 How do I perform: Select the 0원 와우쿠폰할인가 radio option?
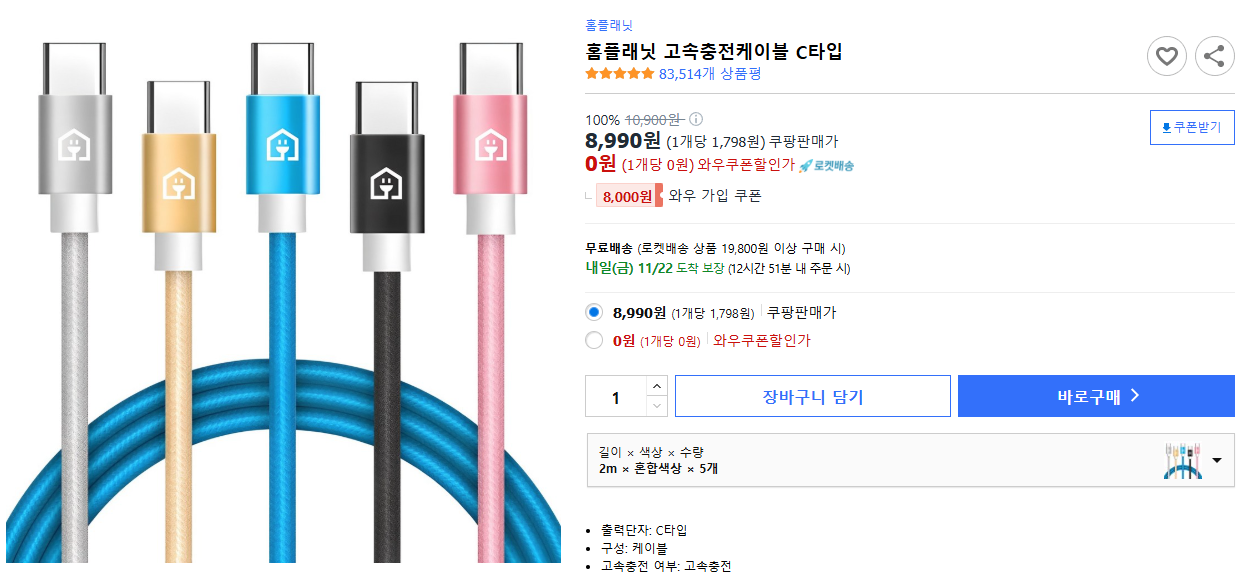[x=595, y=340]
